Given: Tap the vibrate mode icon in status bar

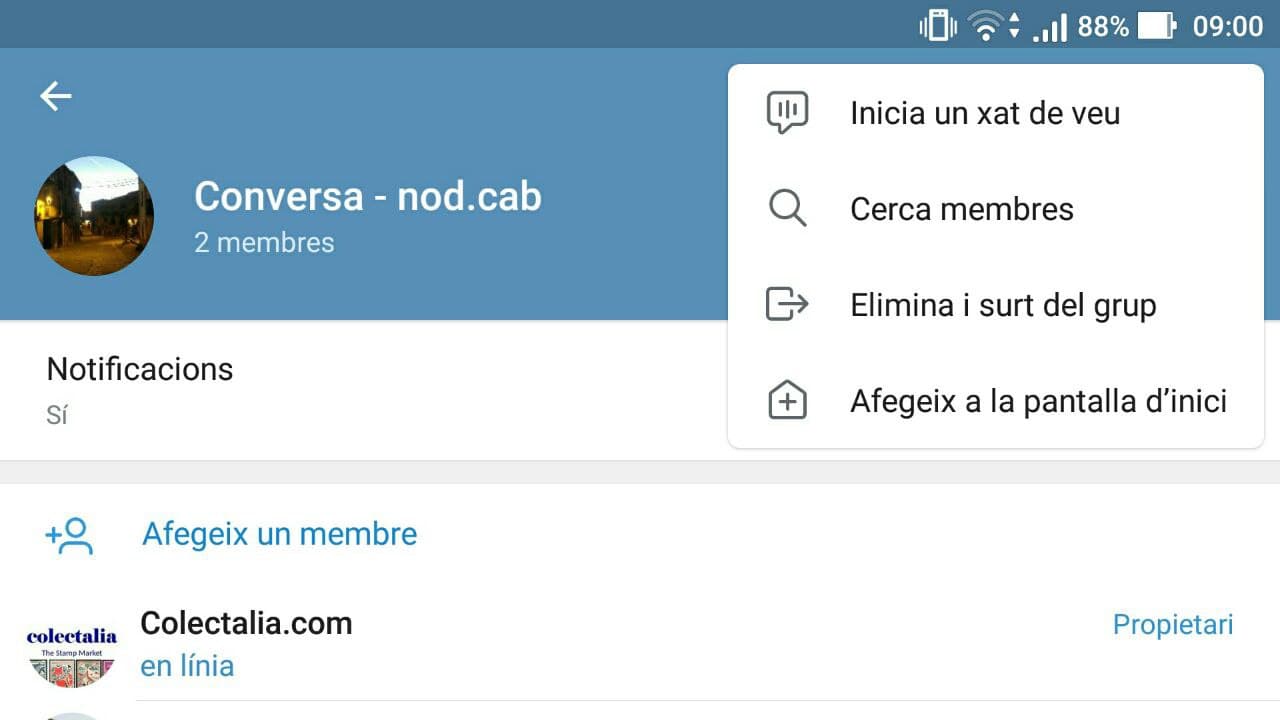Looking at the screenshot, I should tap(937, 26).
